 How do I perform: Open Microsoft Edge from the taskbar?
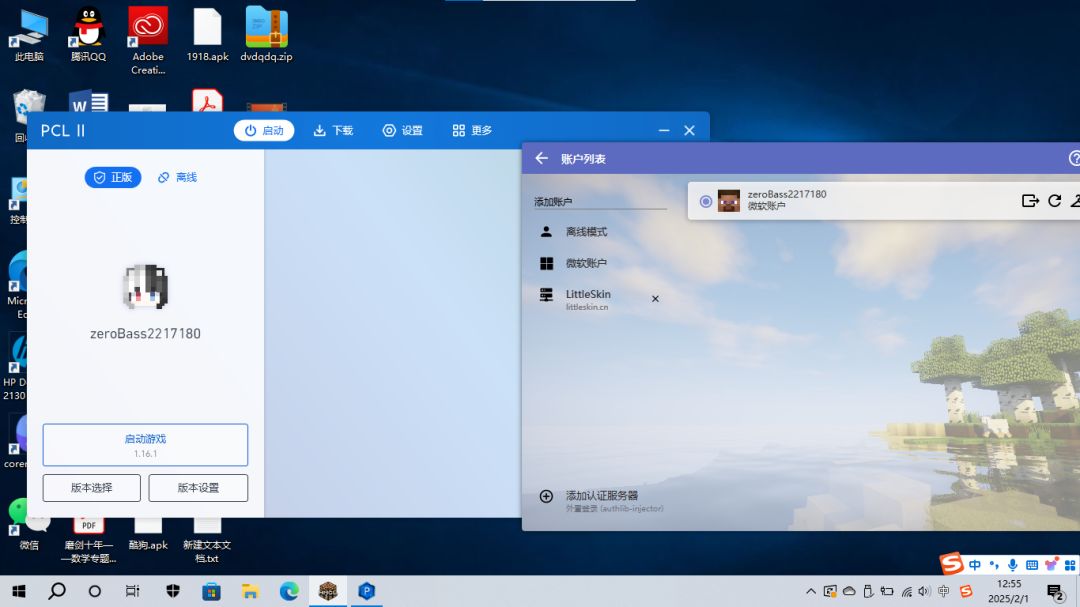pos(289,591)
